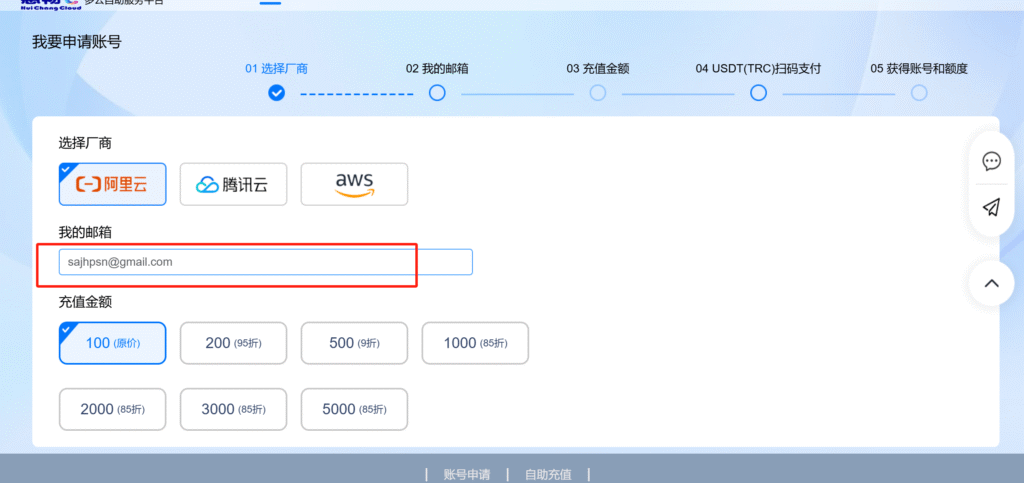Click the 充值金额 section label
The height and width of the screenshot is (483, 1024).
[85, 303]
